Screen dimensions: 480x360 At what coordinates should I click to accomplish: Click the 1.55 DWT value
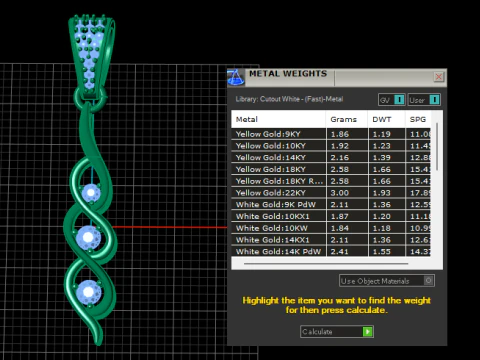tap(381, 251)
